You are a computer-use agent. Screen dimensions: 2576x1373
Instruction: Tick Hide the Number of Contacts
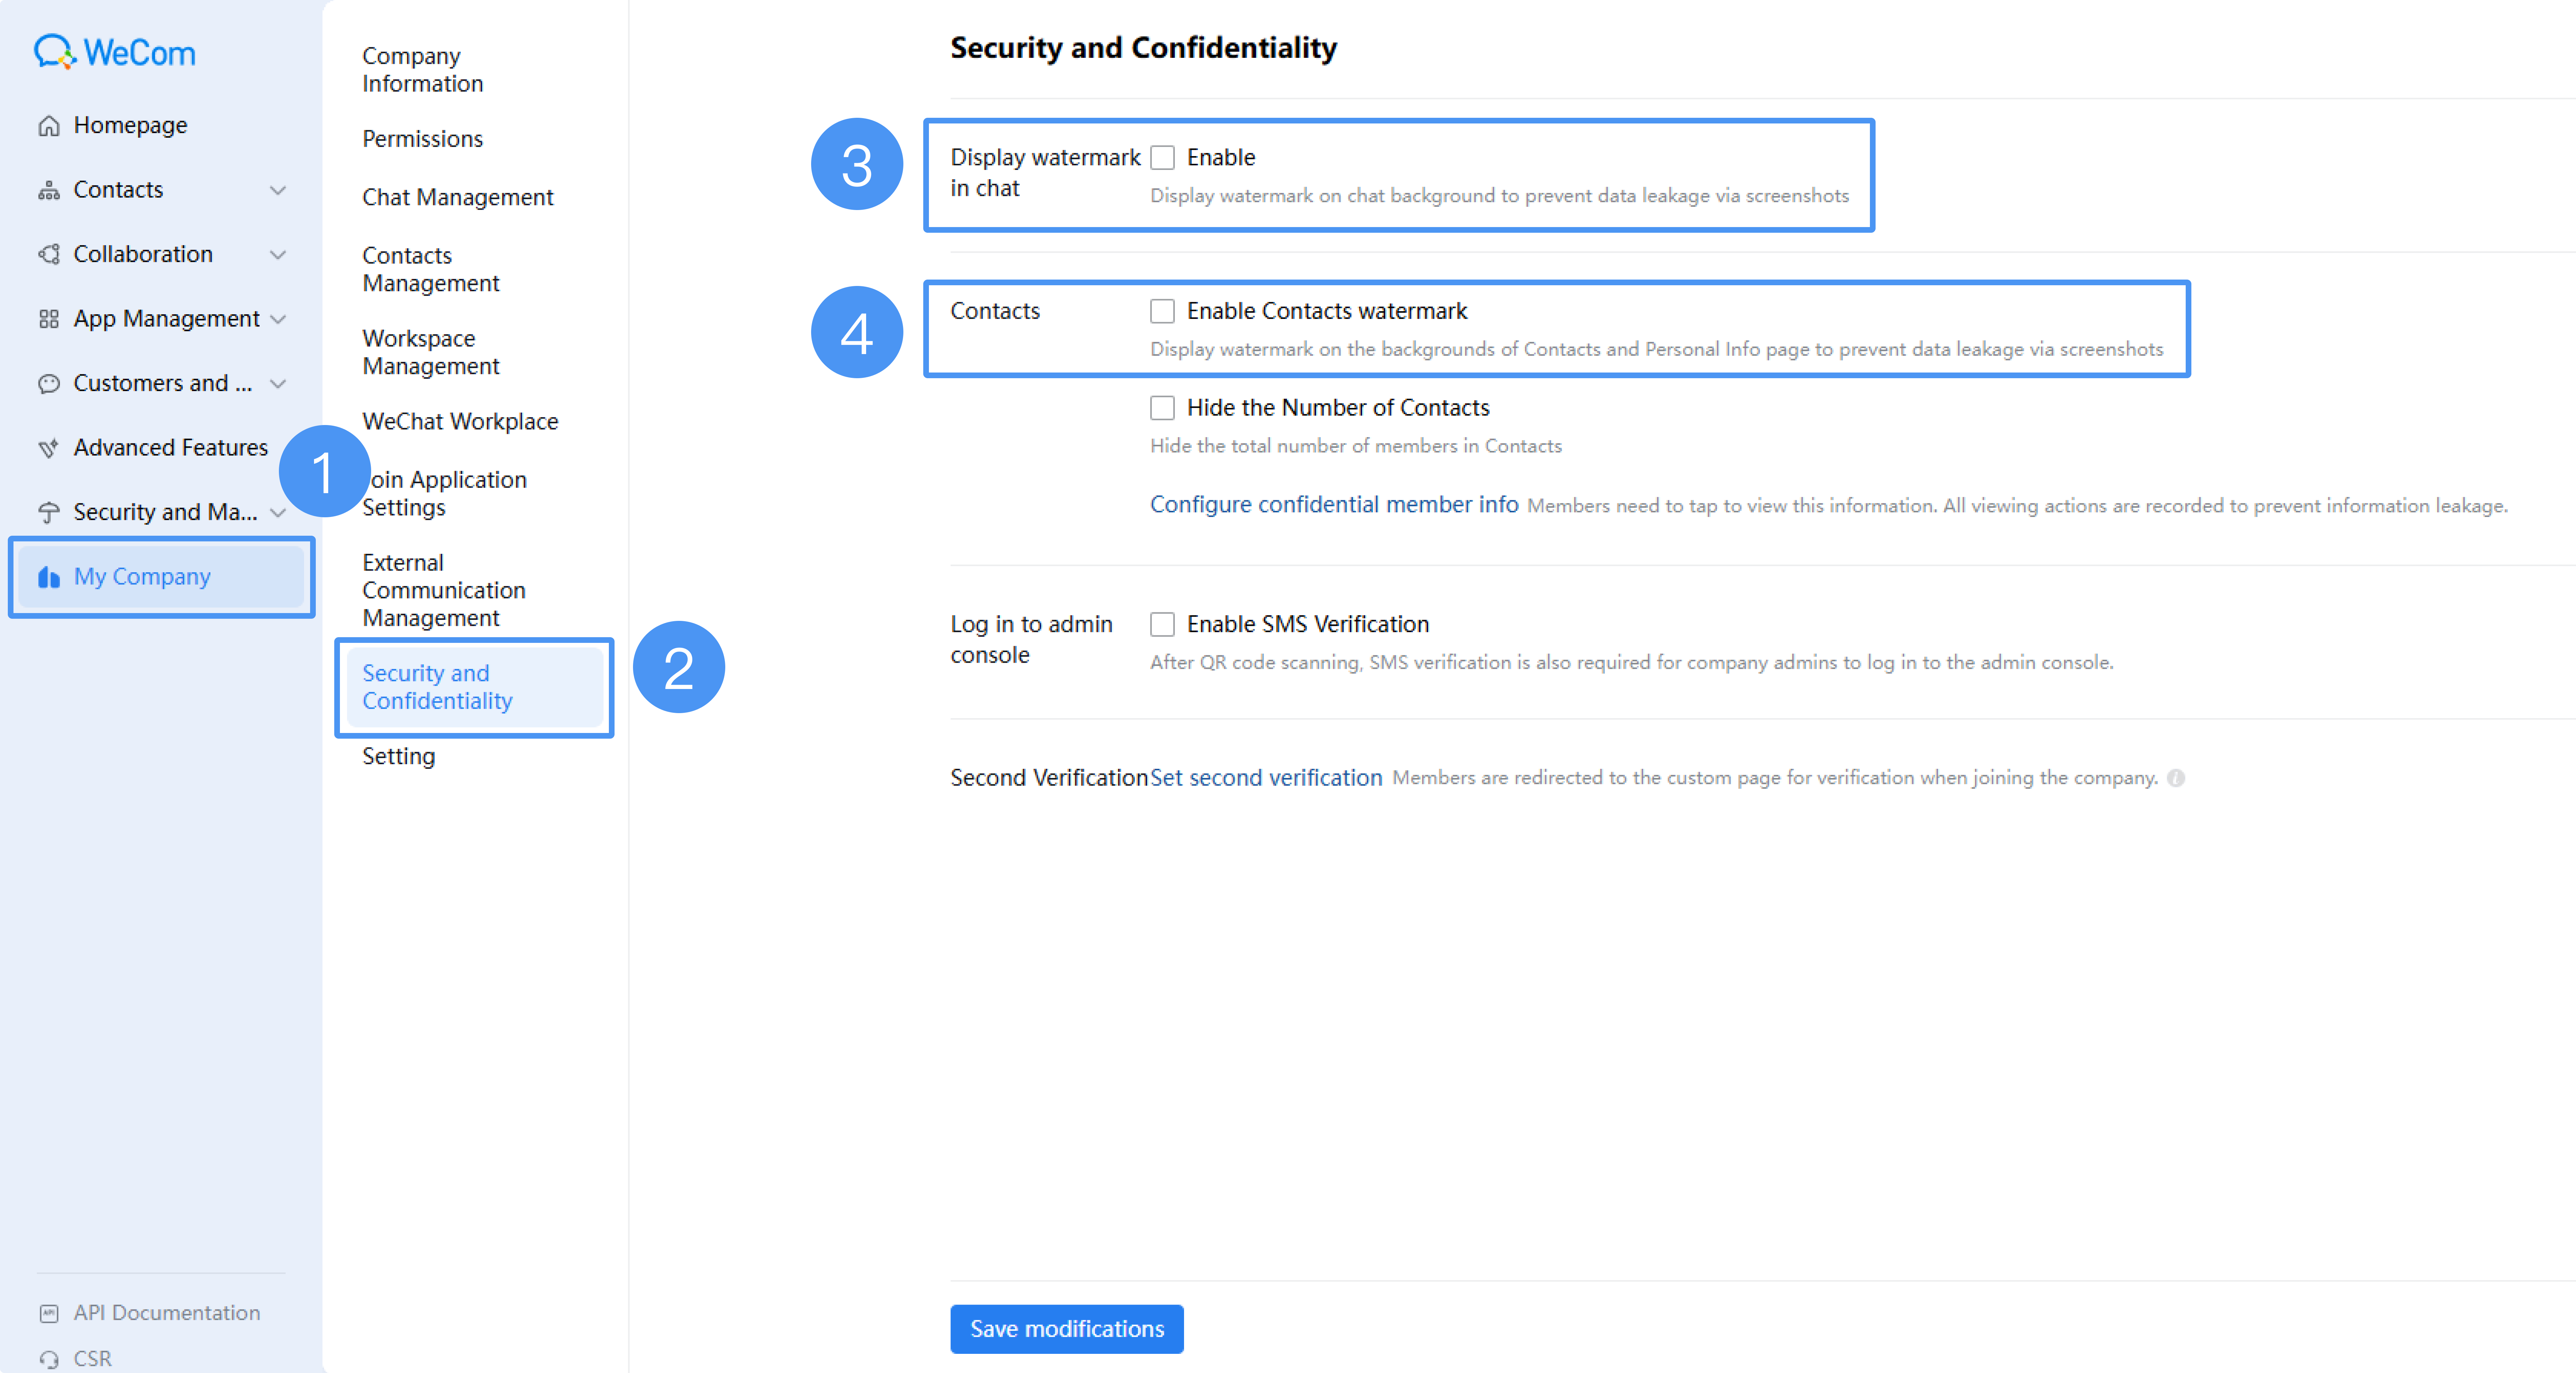click(x=1162, y=408)
